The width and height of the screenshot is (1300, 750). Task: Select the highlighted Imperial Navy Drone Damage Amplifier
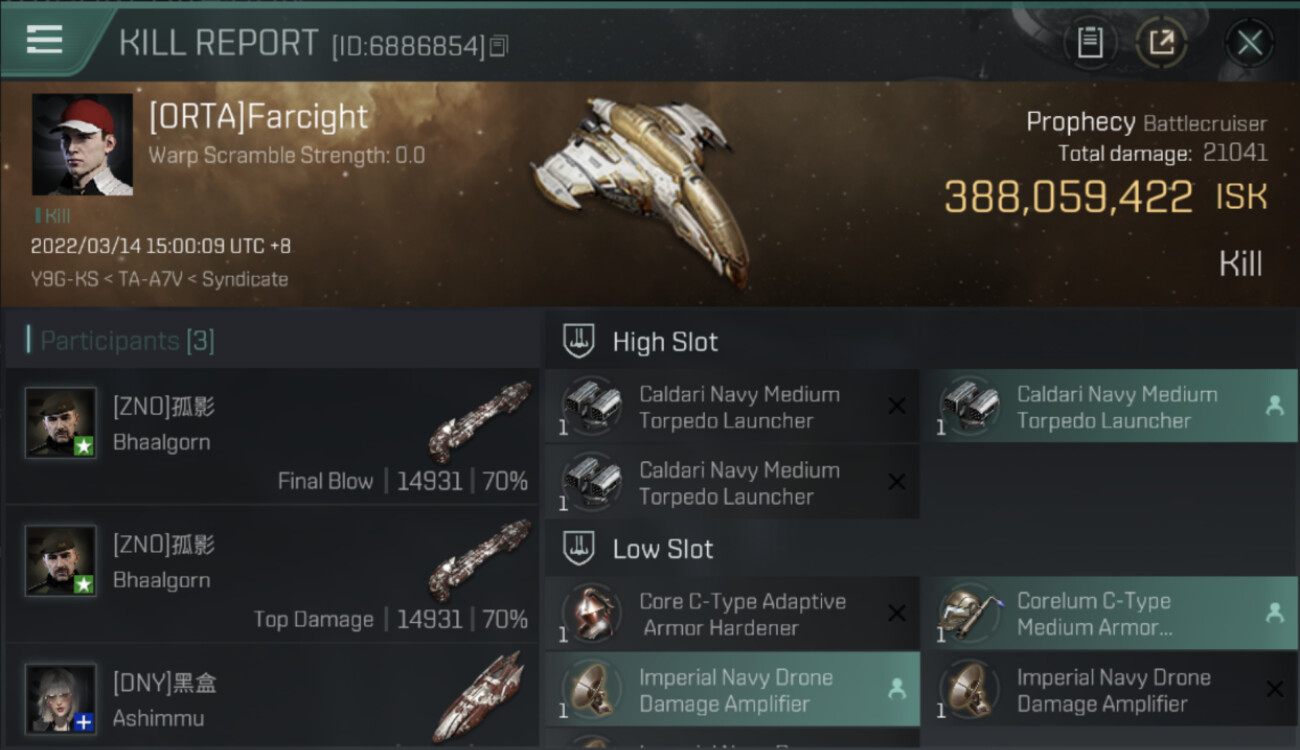[x=732, y=690]
